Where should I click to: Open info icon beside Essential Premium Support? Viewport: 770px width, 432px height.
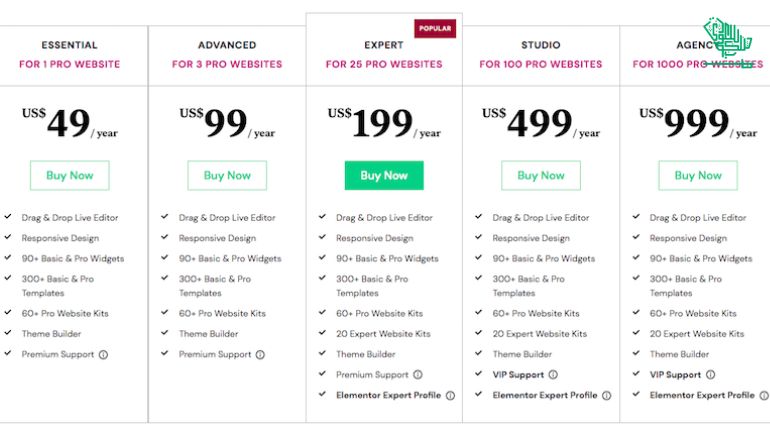[103, 354]
